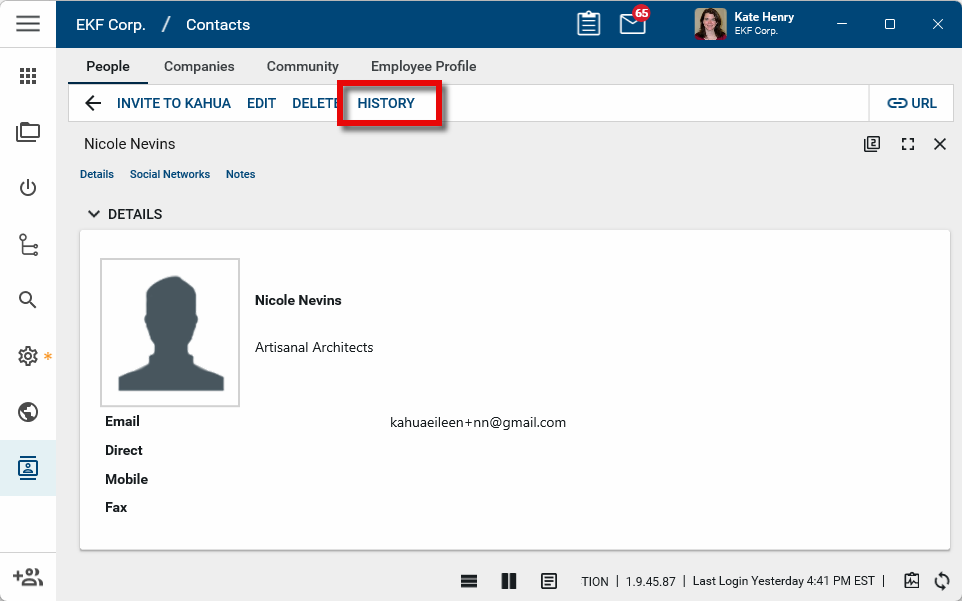Click the HISTORY button
This screenshot has height=601, width=962.
386,103
